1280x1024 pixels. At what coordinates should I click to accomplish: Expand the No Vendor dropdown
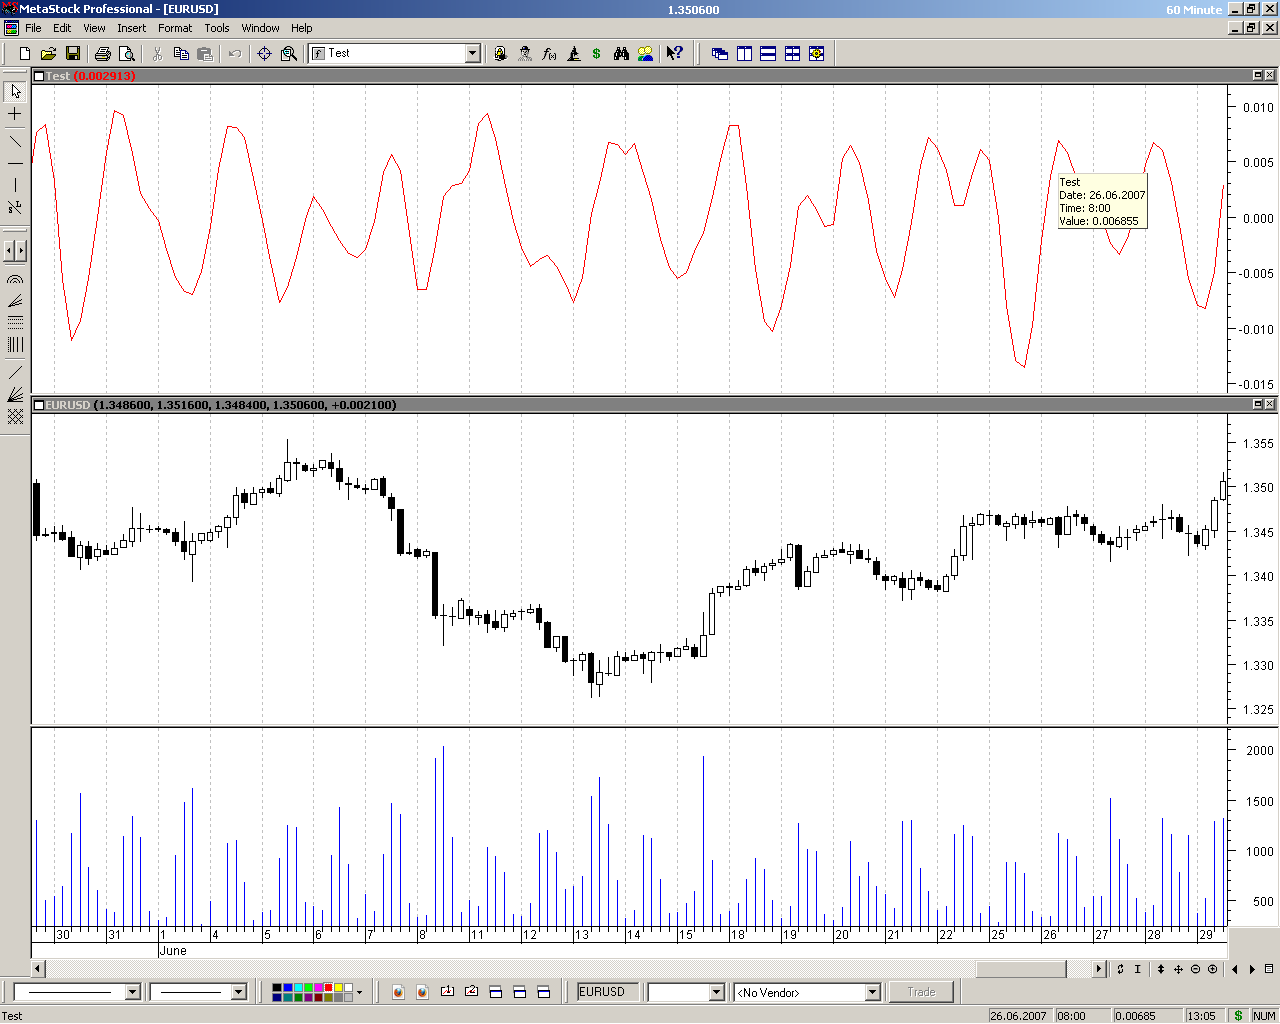coord(872,992)
